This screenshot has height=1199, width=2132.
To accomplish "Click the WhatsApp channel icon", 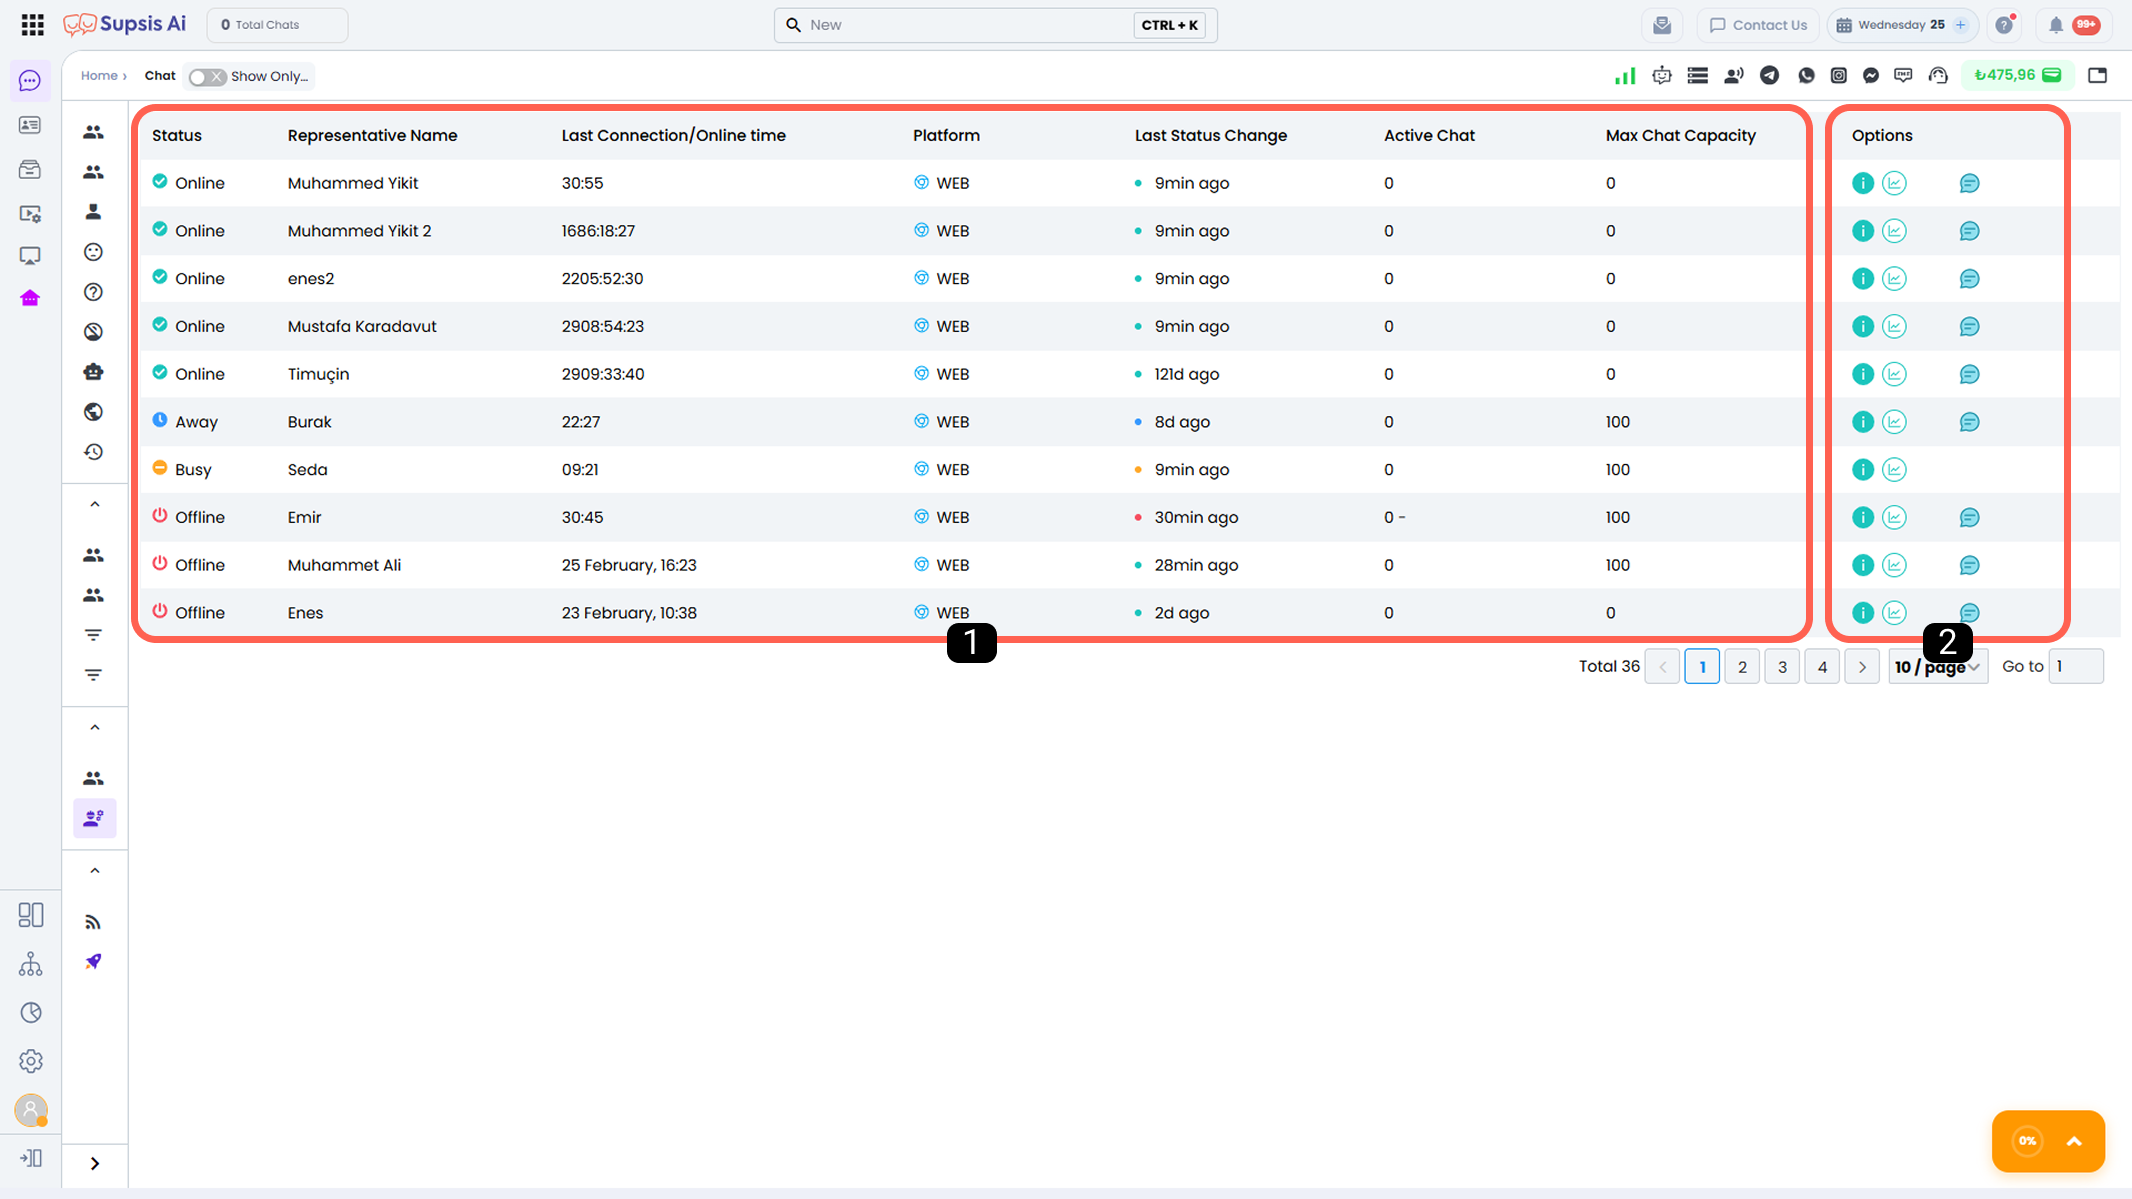I will [x=1806, y=75].
